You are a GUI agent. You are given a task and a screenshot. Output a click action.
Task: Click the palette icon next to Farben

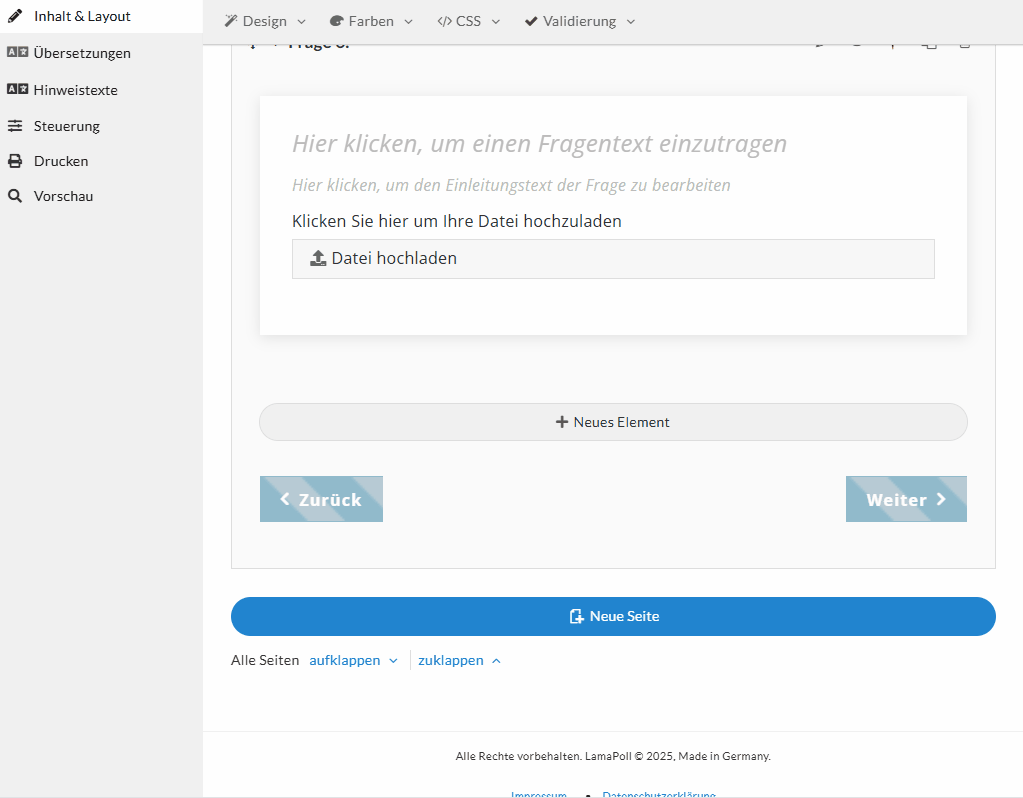click(x=336, y=21)
